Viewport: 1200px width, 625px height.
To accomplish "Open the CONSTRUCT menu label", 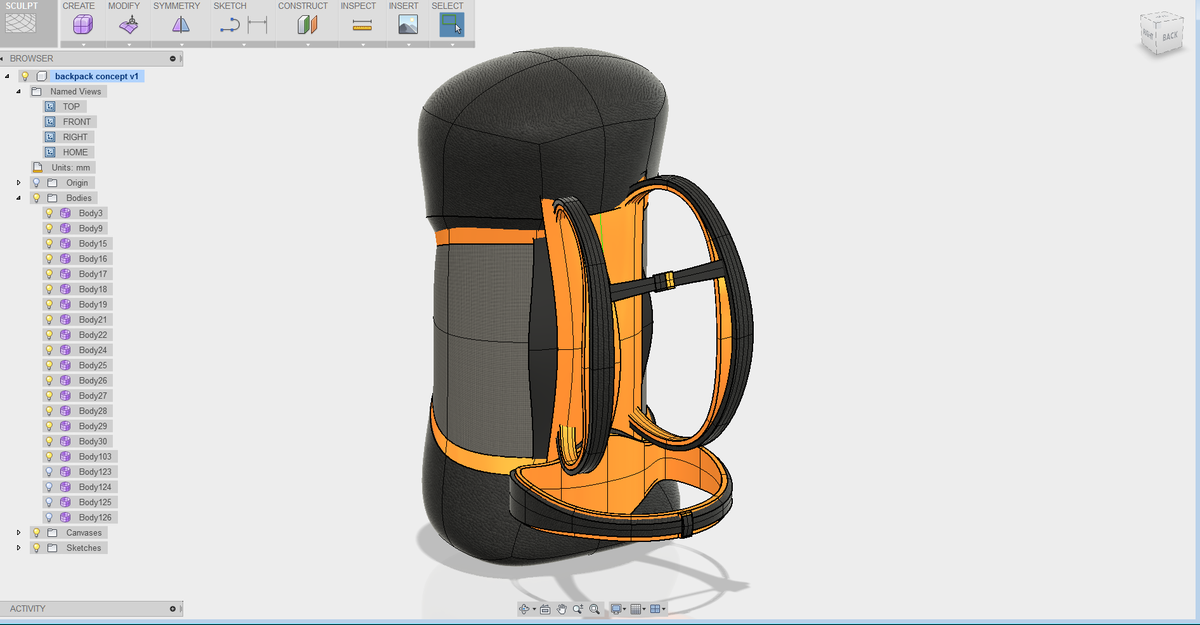I will (303, 6).
